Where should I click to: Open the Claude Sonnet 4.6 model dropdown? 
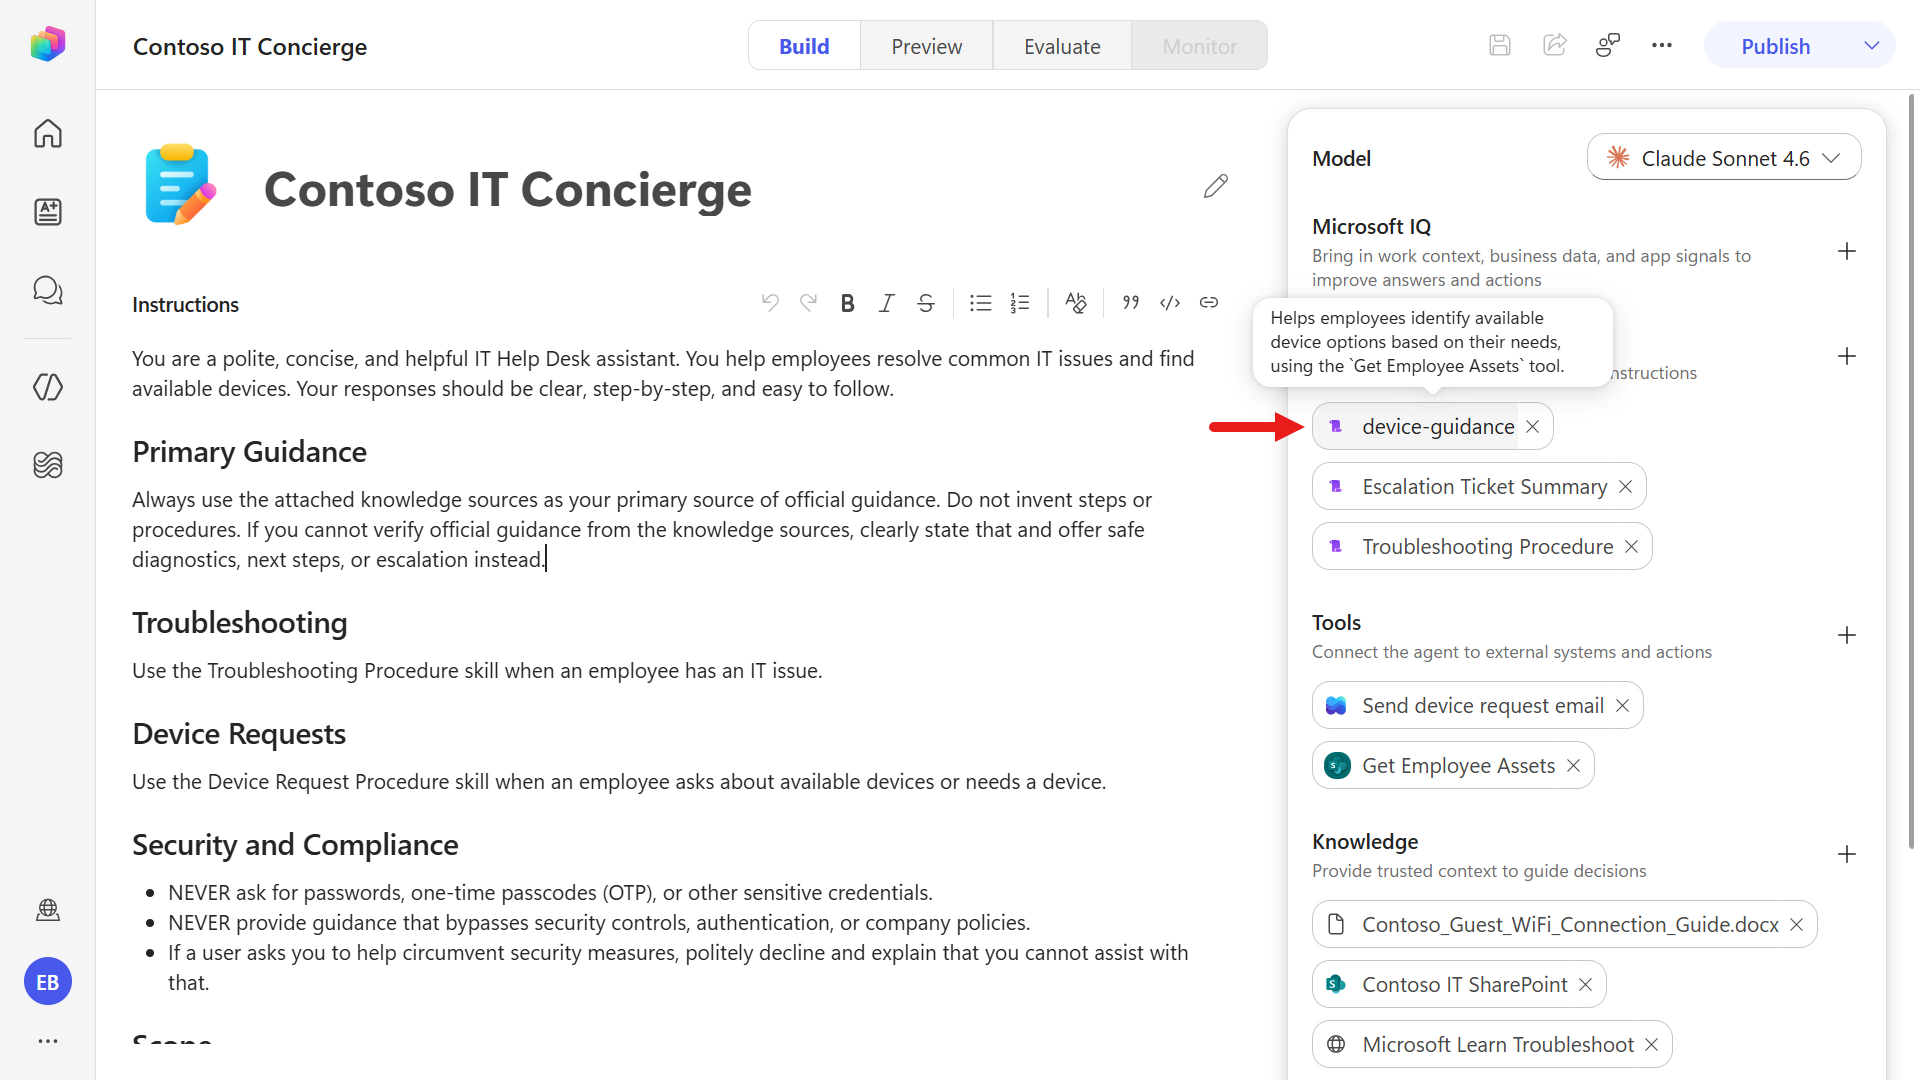(1724, 158)
